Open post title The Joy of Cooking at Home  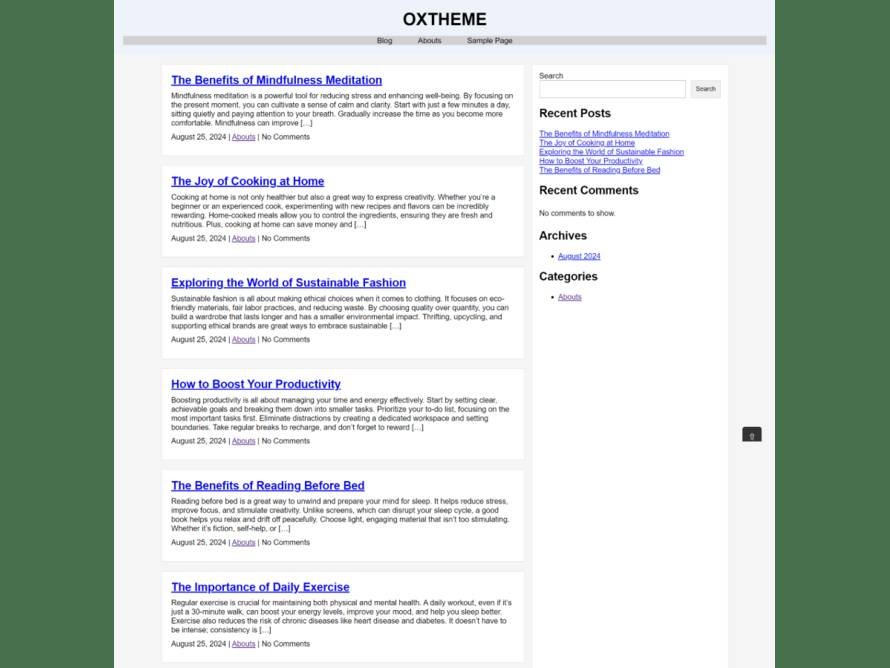click(x=247, y=181)
